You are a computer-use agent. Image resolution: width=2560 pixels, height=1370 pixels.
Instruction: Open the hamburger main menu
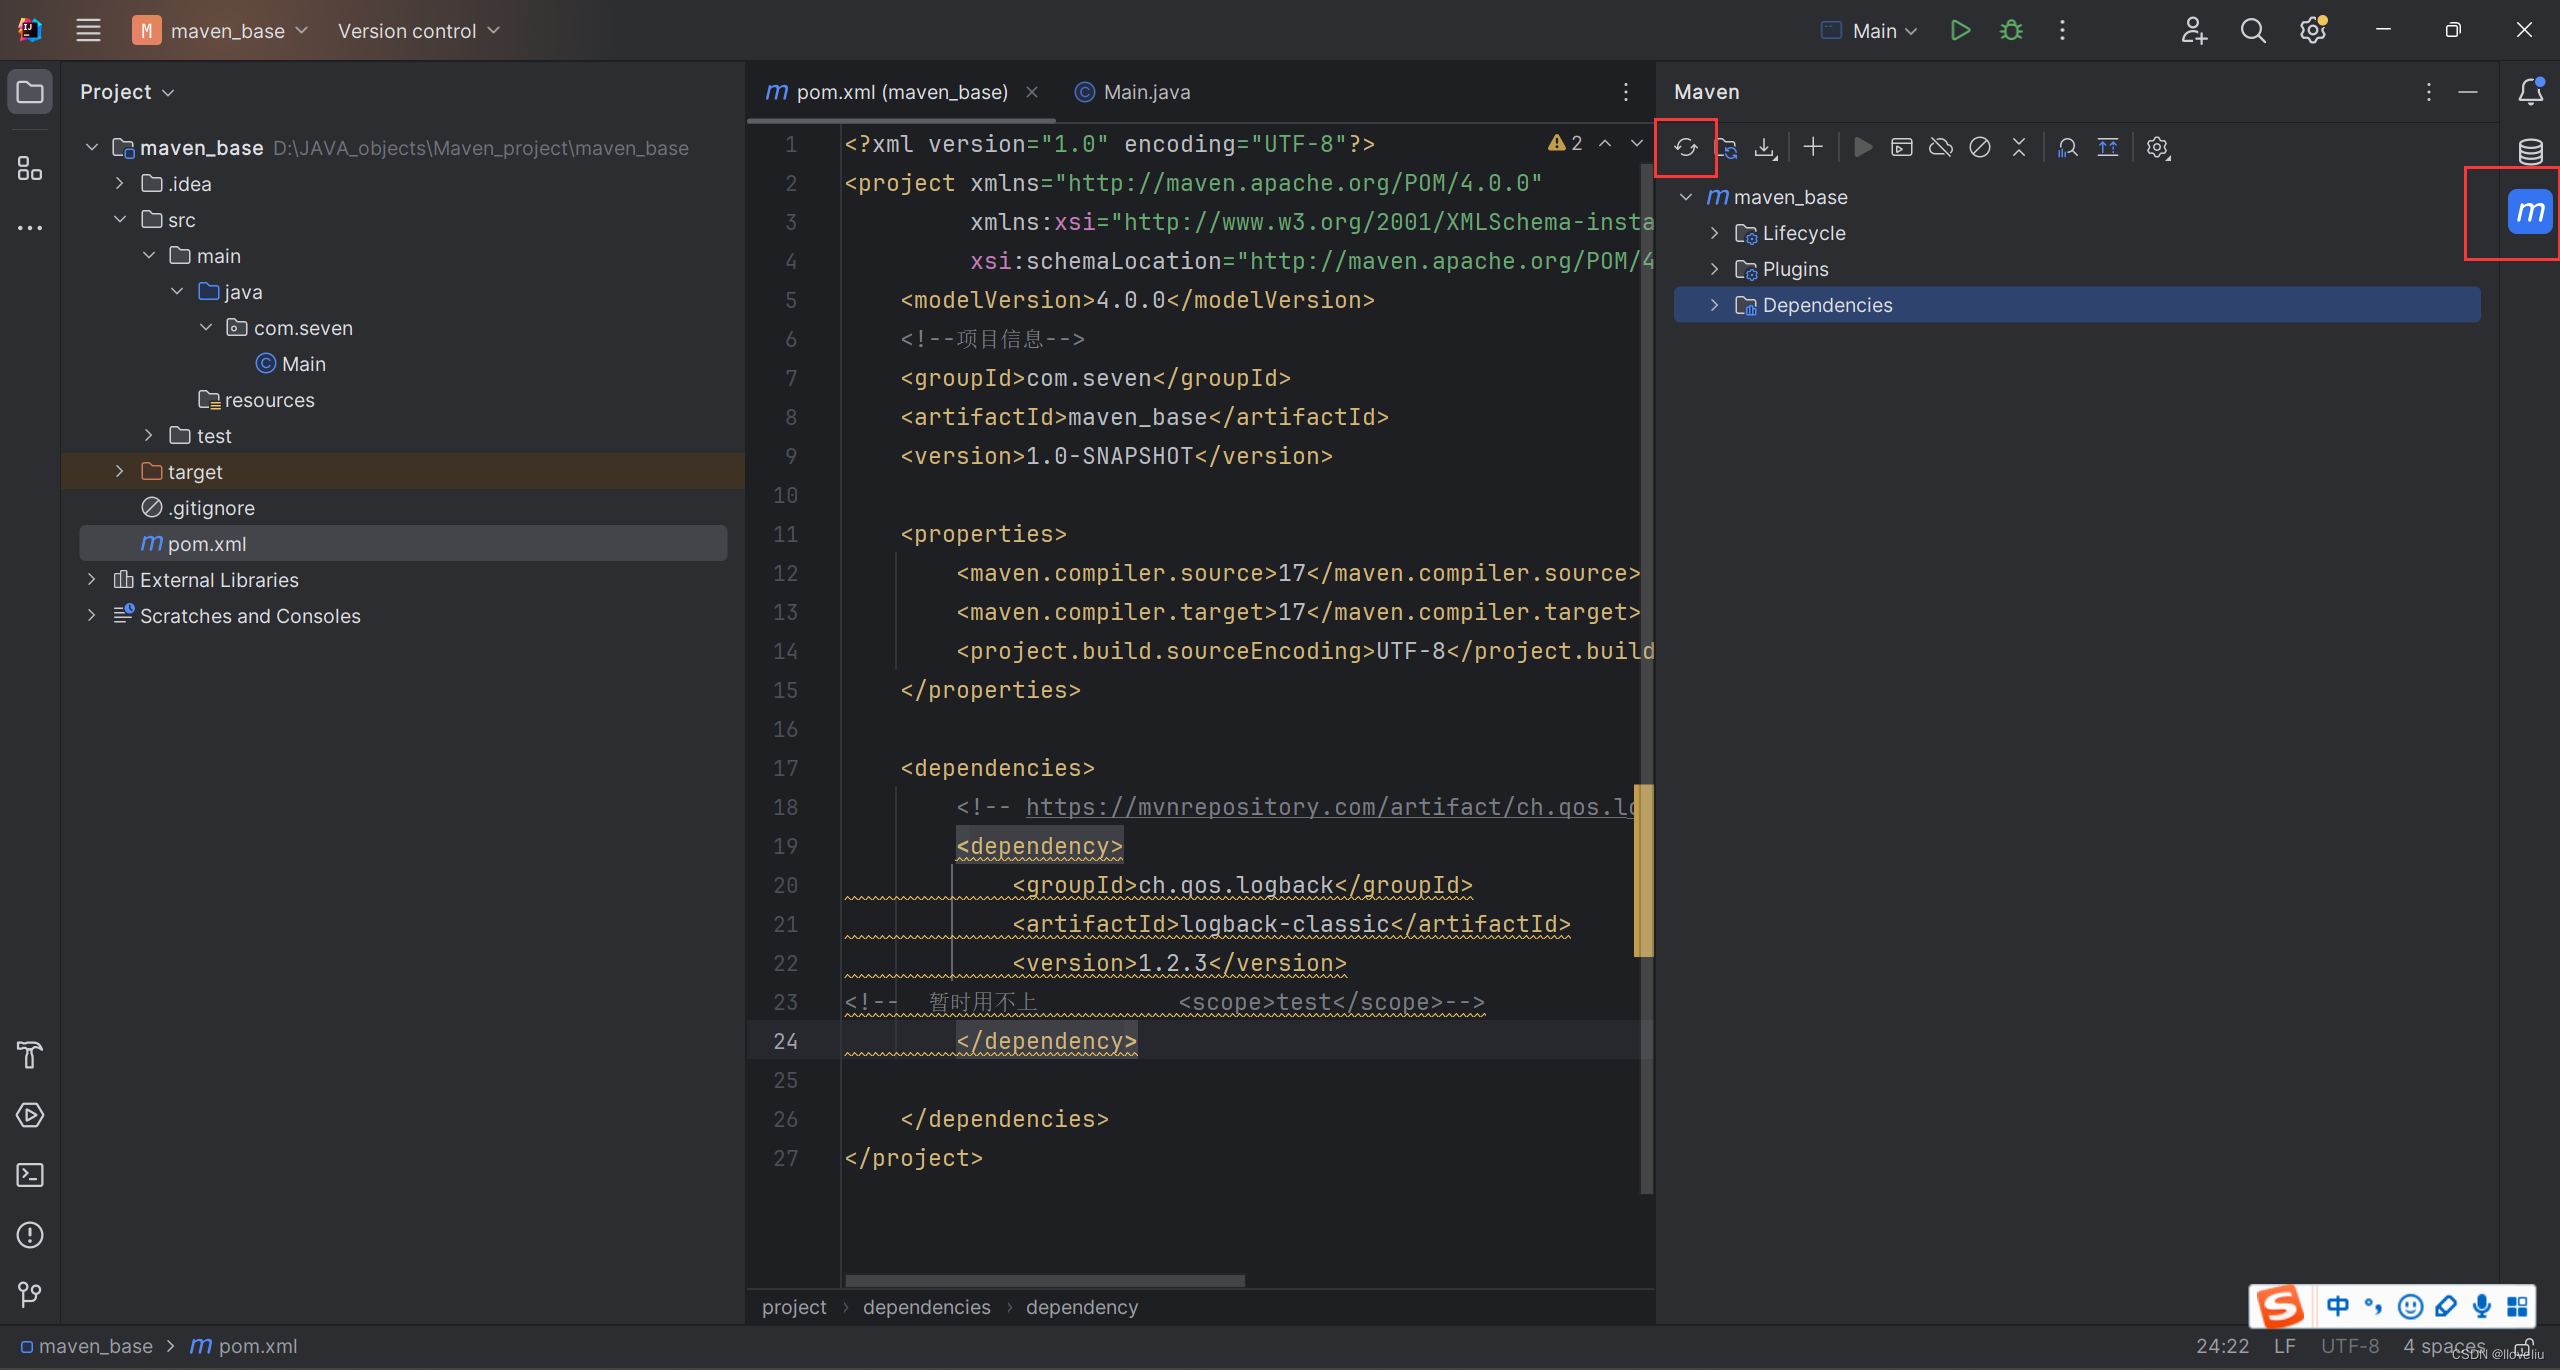tap(88, 31)
